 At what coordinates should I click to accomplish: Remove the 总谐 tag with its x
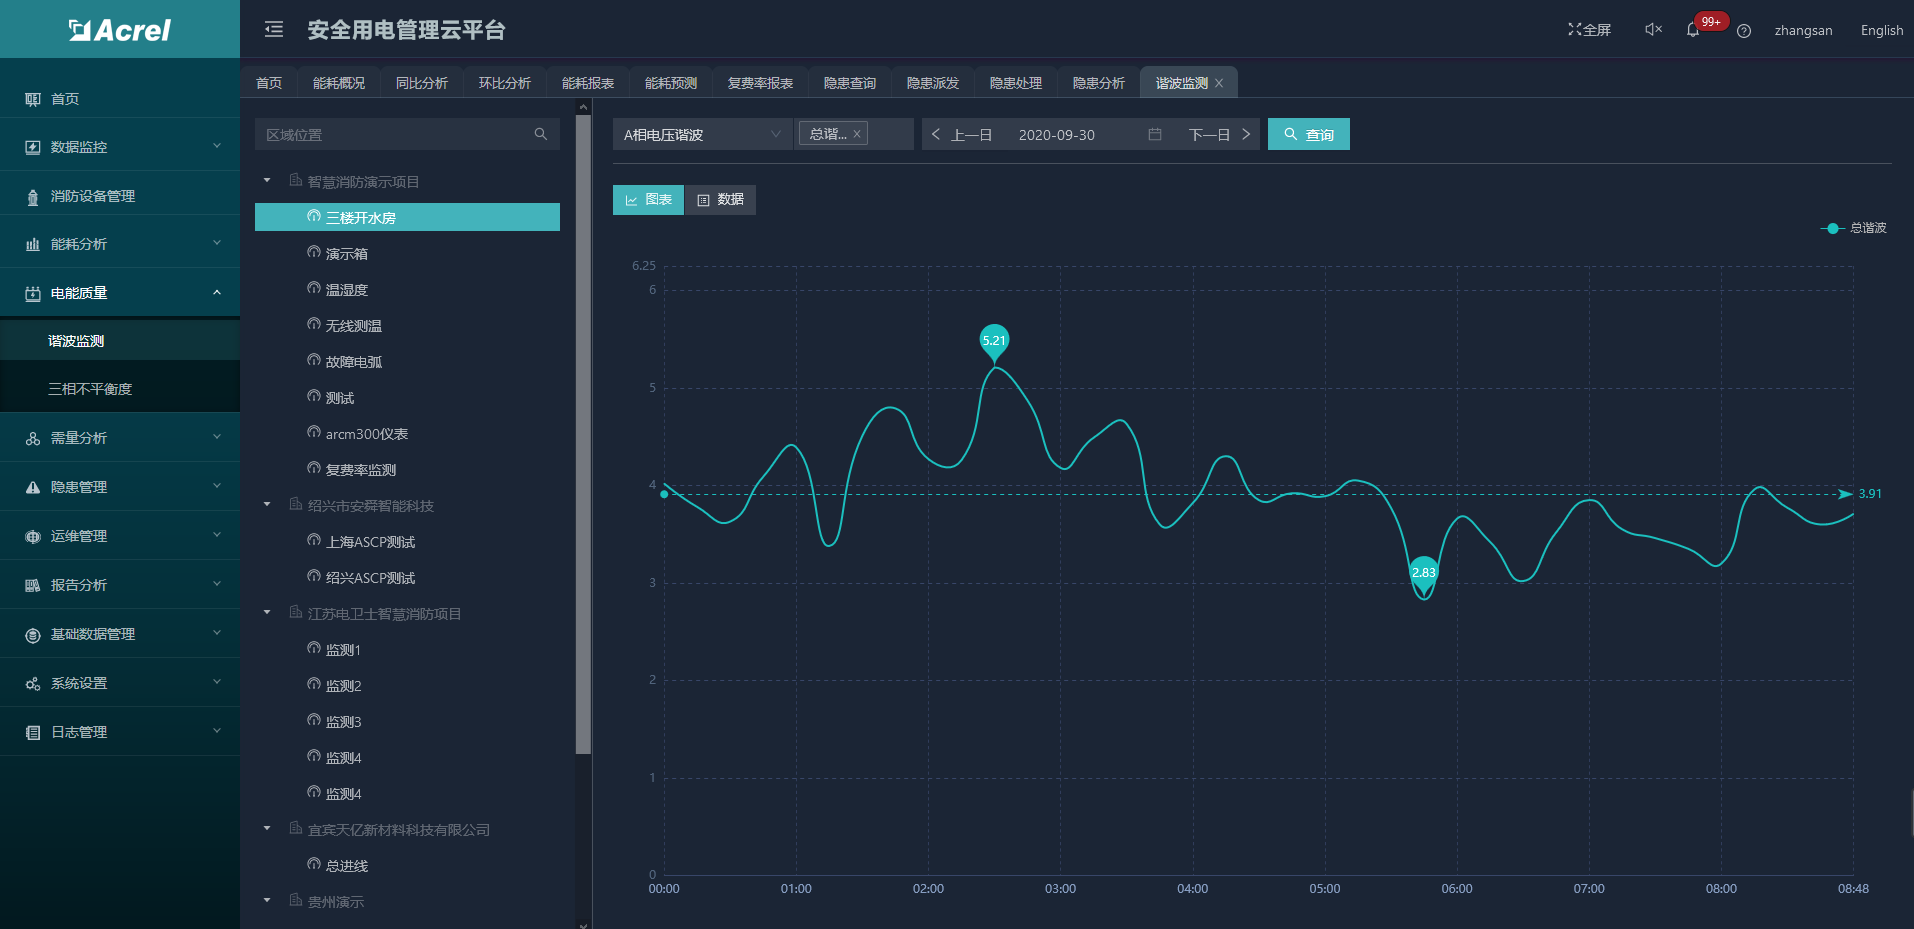coord(857,134)
